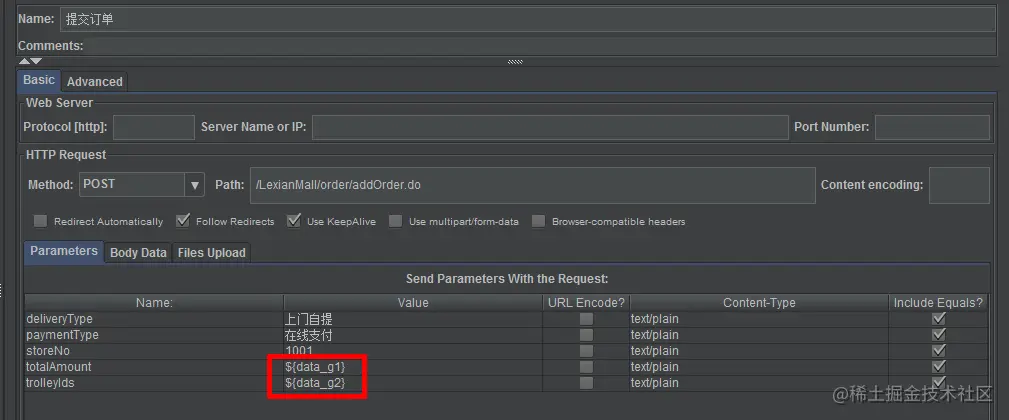Enable Redirect Automatically checkbox
1009x420 pixels.
click(41, 221)
